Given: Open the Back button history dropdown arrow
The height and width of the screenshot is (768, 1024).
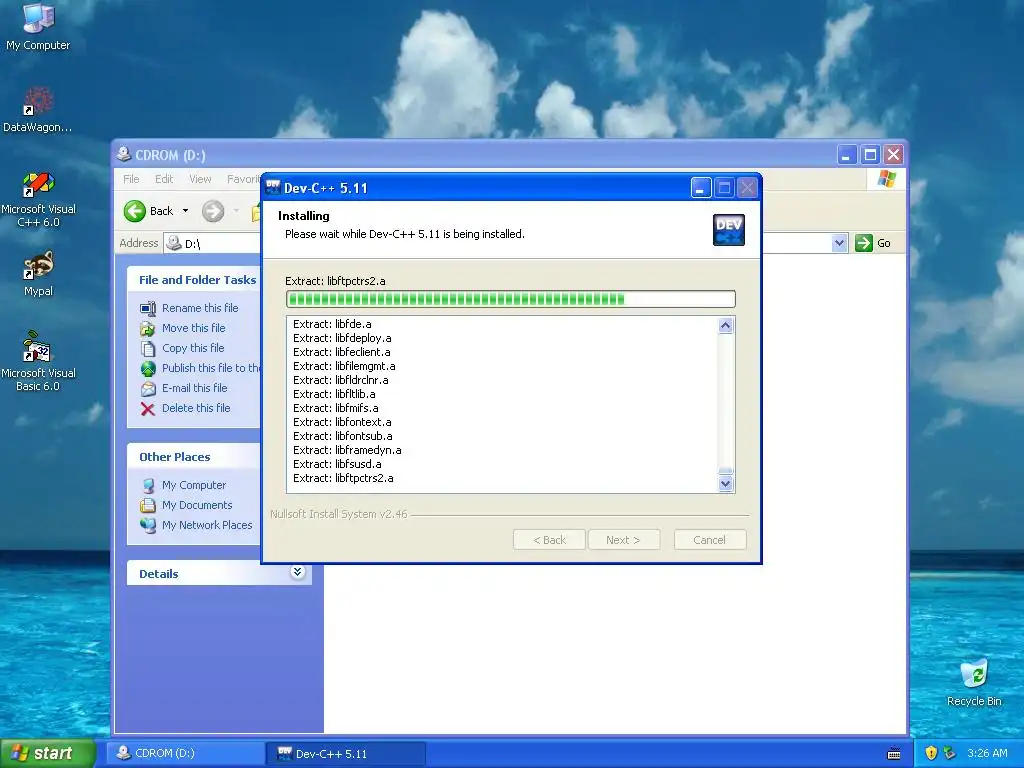Looking at the screenshot, I should coord(185,211).
